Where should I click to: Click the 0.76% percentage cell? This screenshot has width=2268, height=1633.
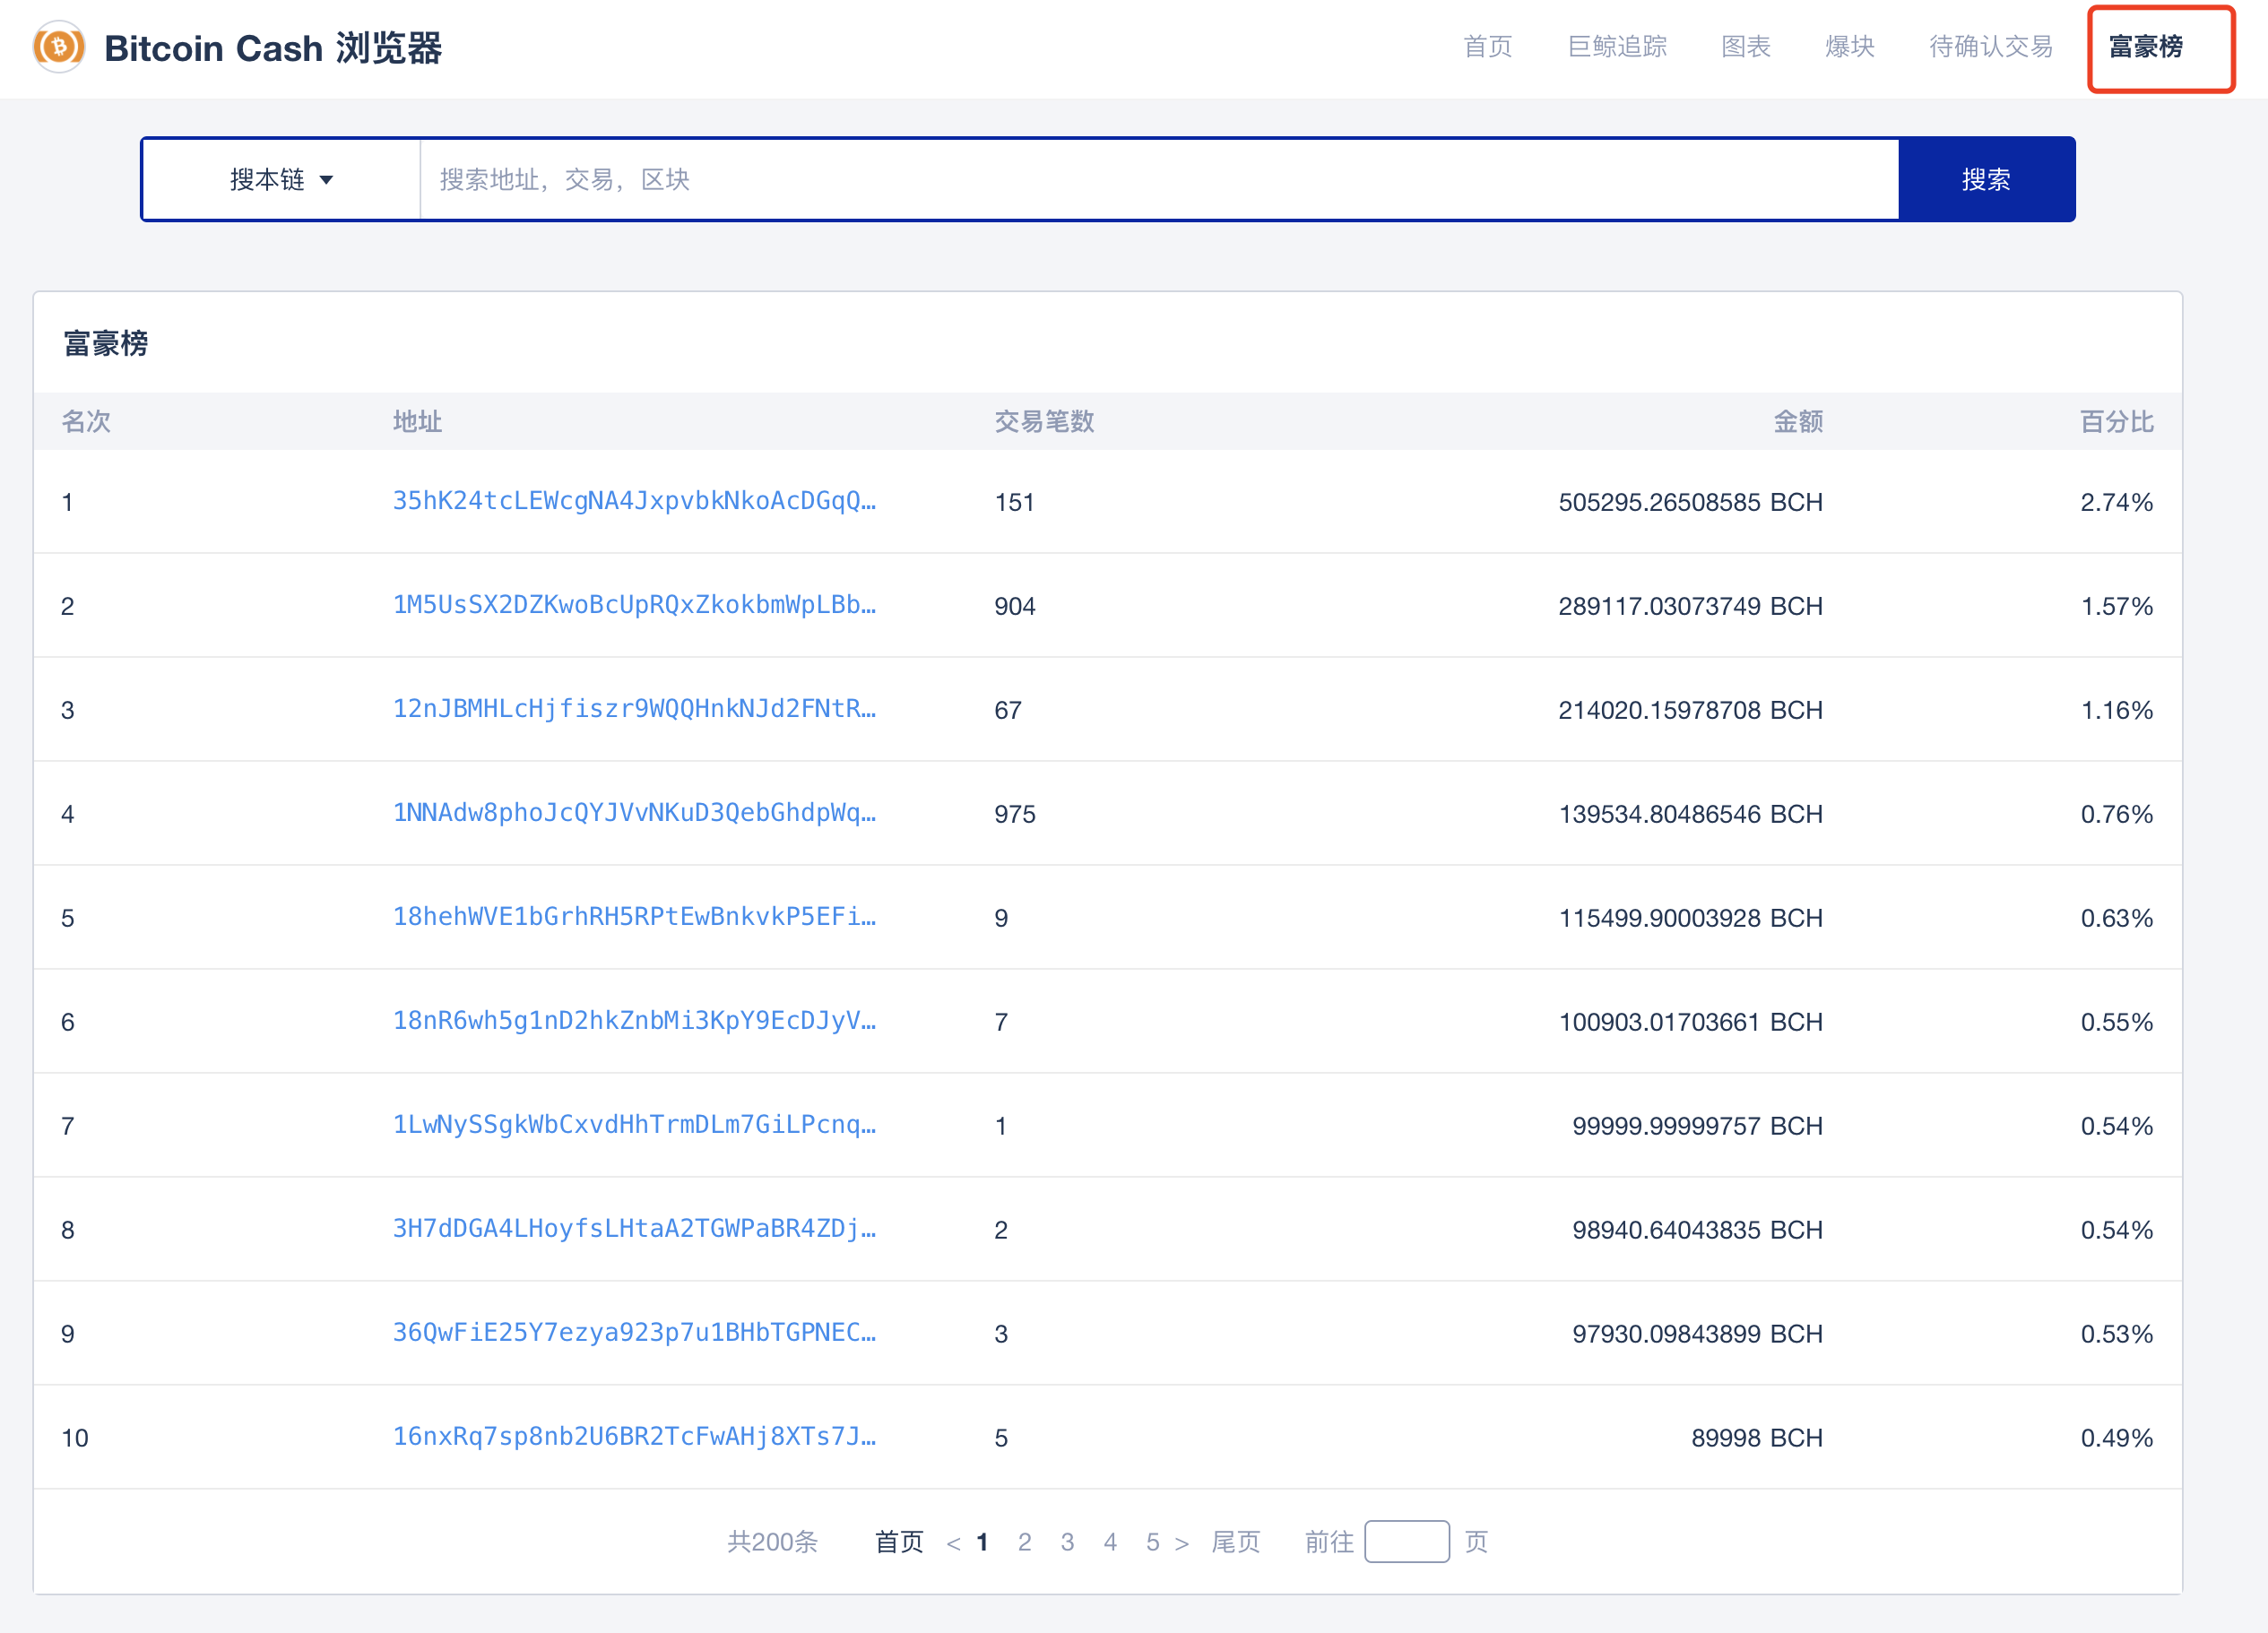(x=2117, y=814)
